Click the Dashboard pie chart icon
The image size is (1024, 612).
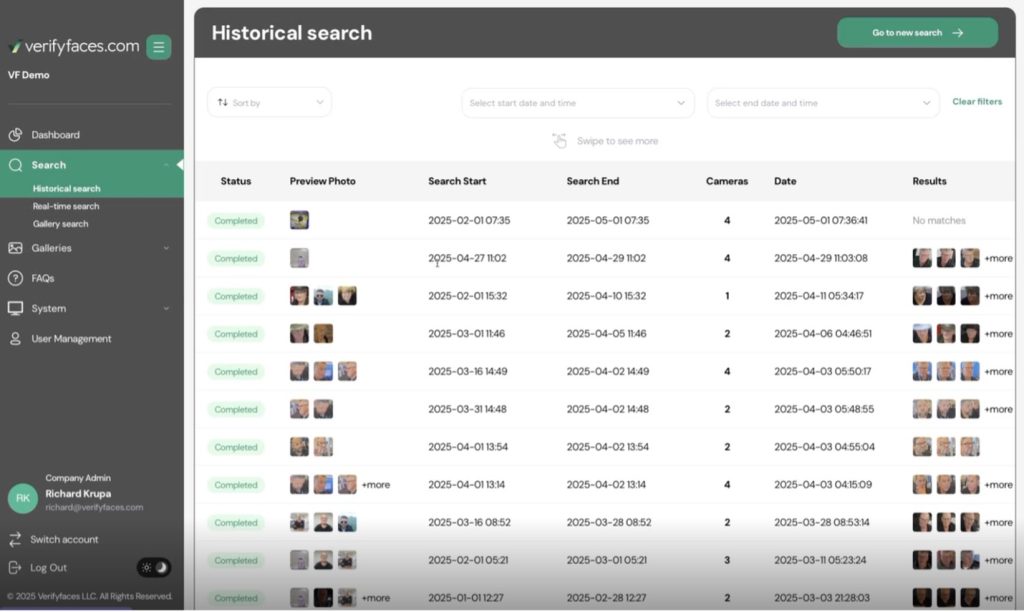(x=15, y=135)
